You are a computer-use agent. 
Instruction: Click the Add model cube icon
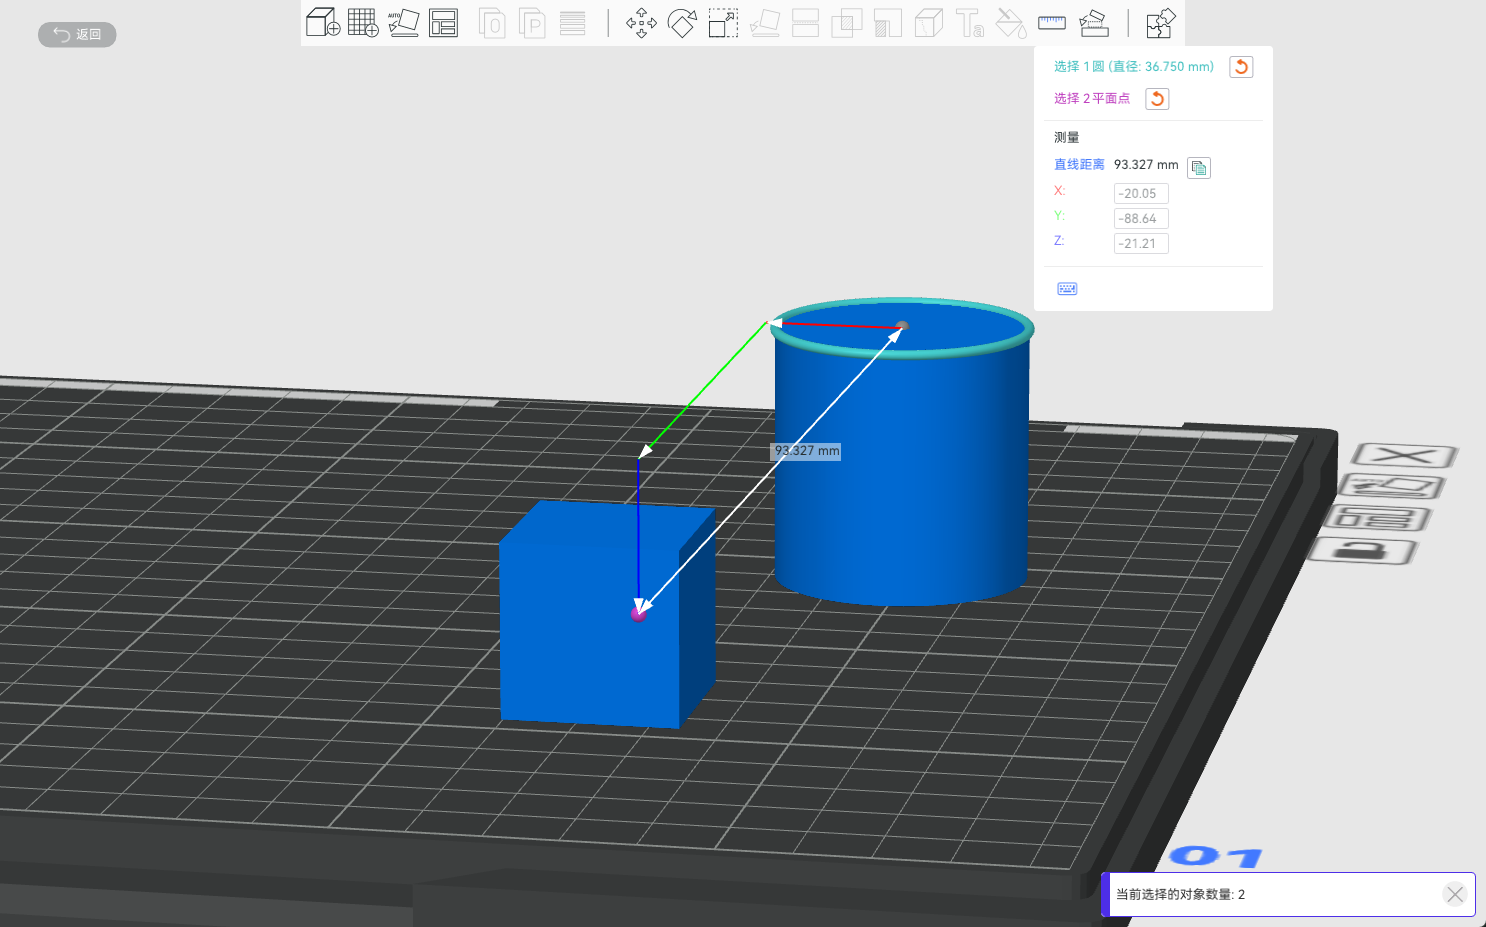tap(322, 22)
